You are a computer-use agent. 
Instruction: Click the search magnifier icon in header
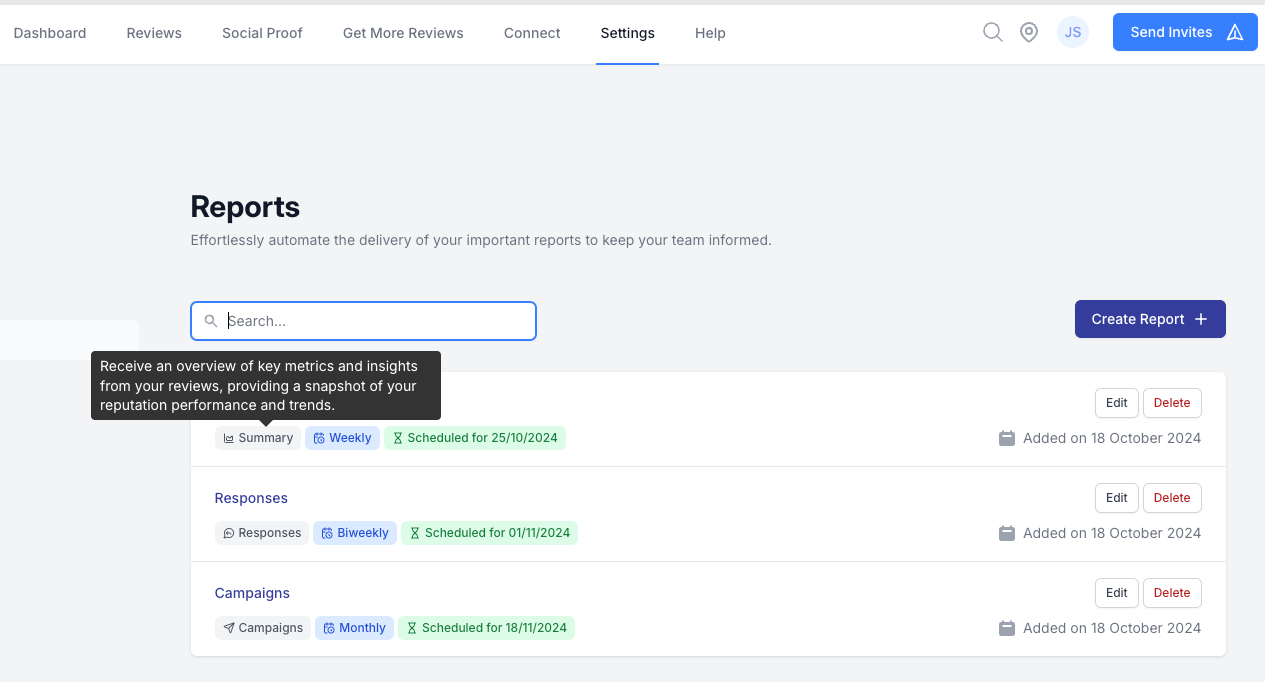(992, 32)
